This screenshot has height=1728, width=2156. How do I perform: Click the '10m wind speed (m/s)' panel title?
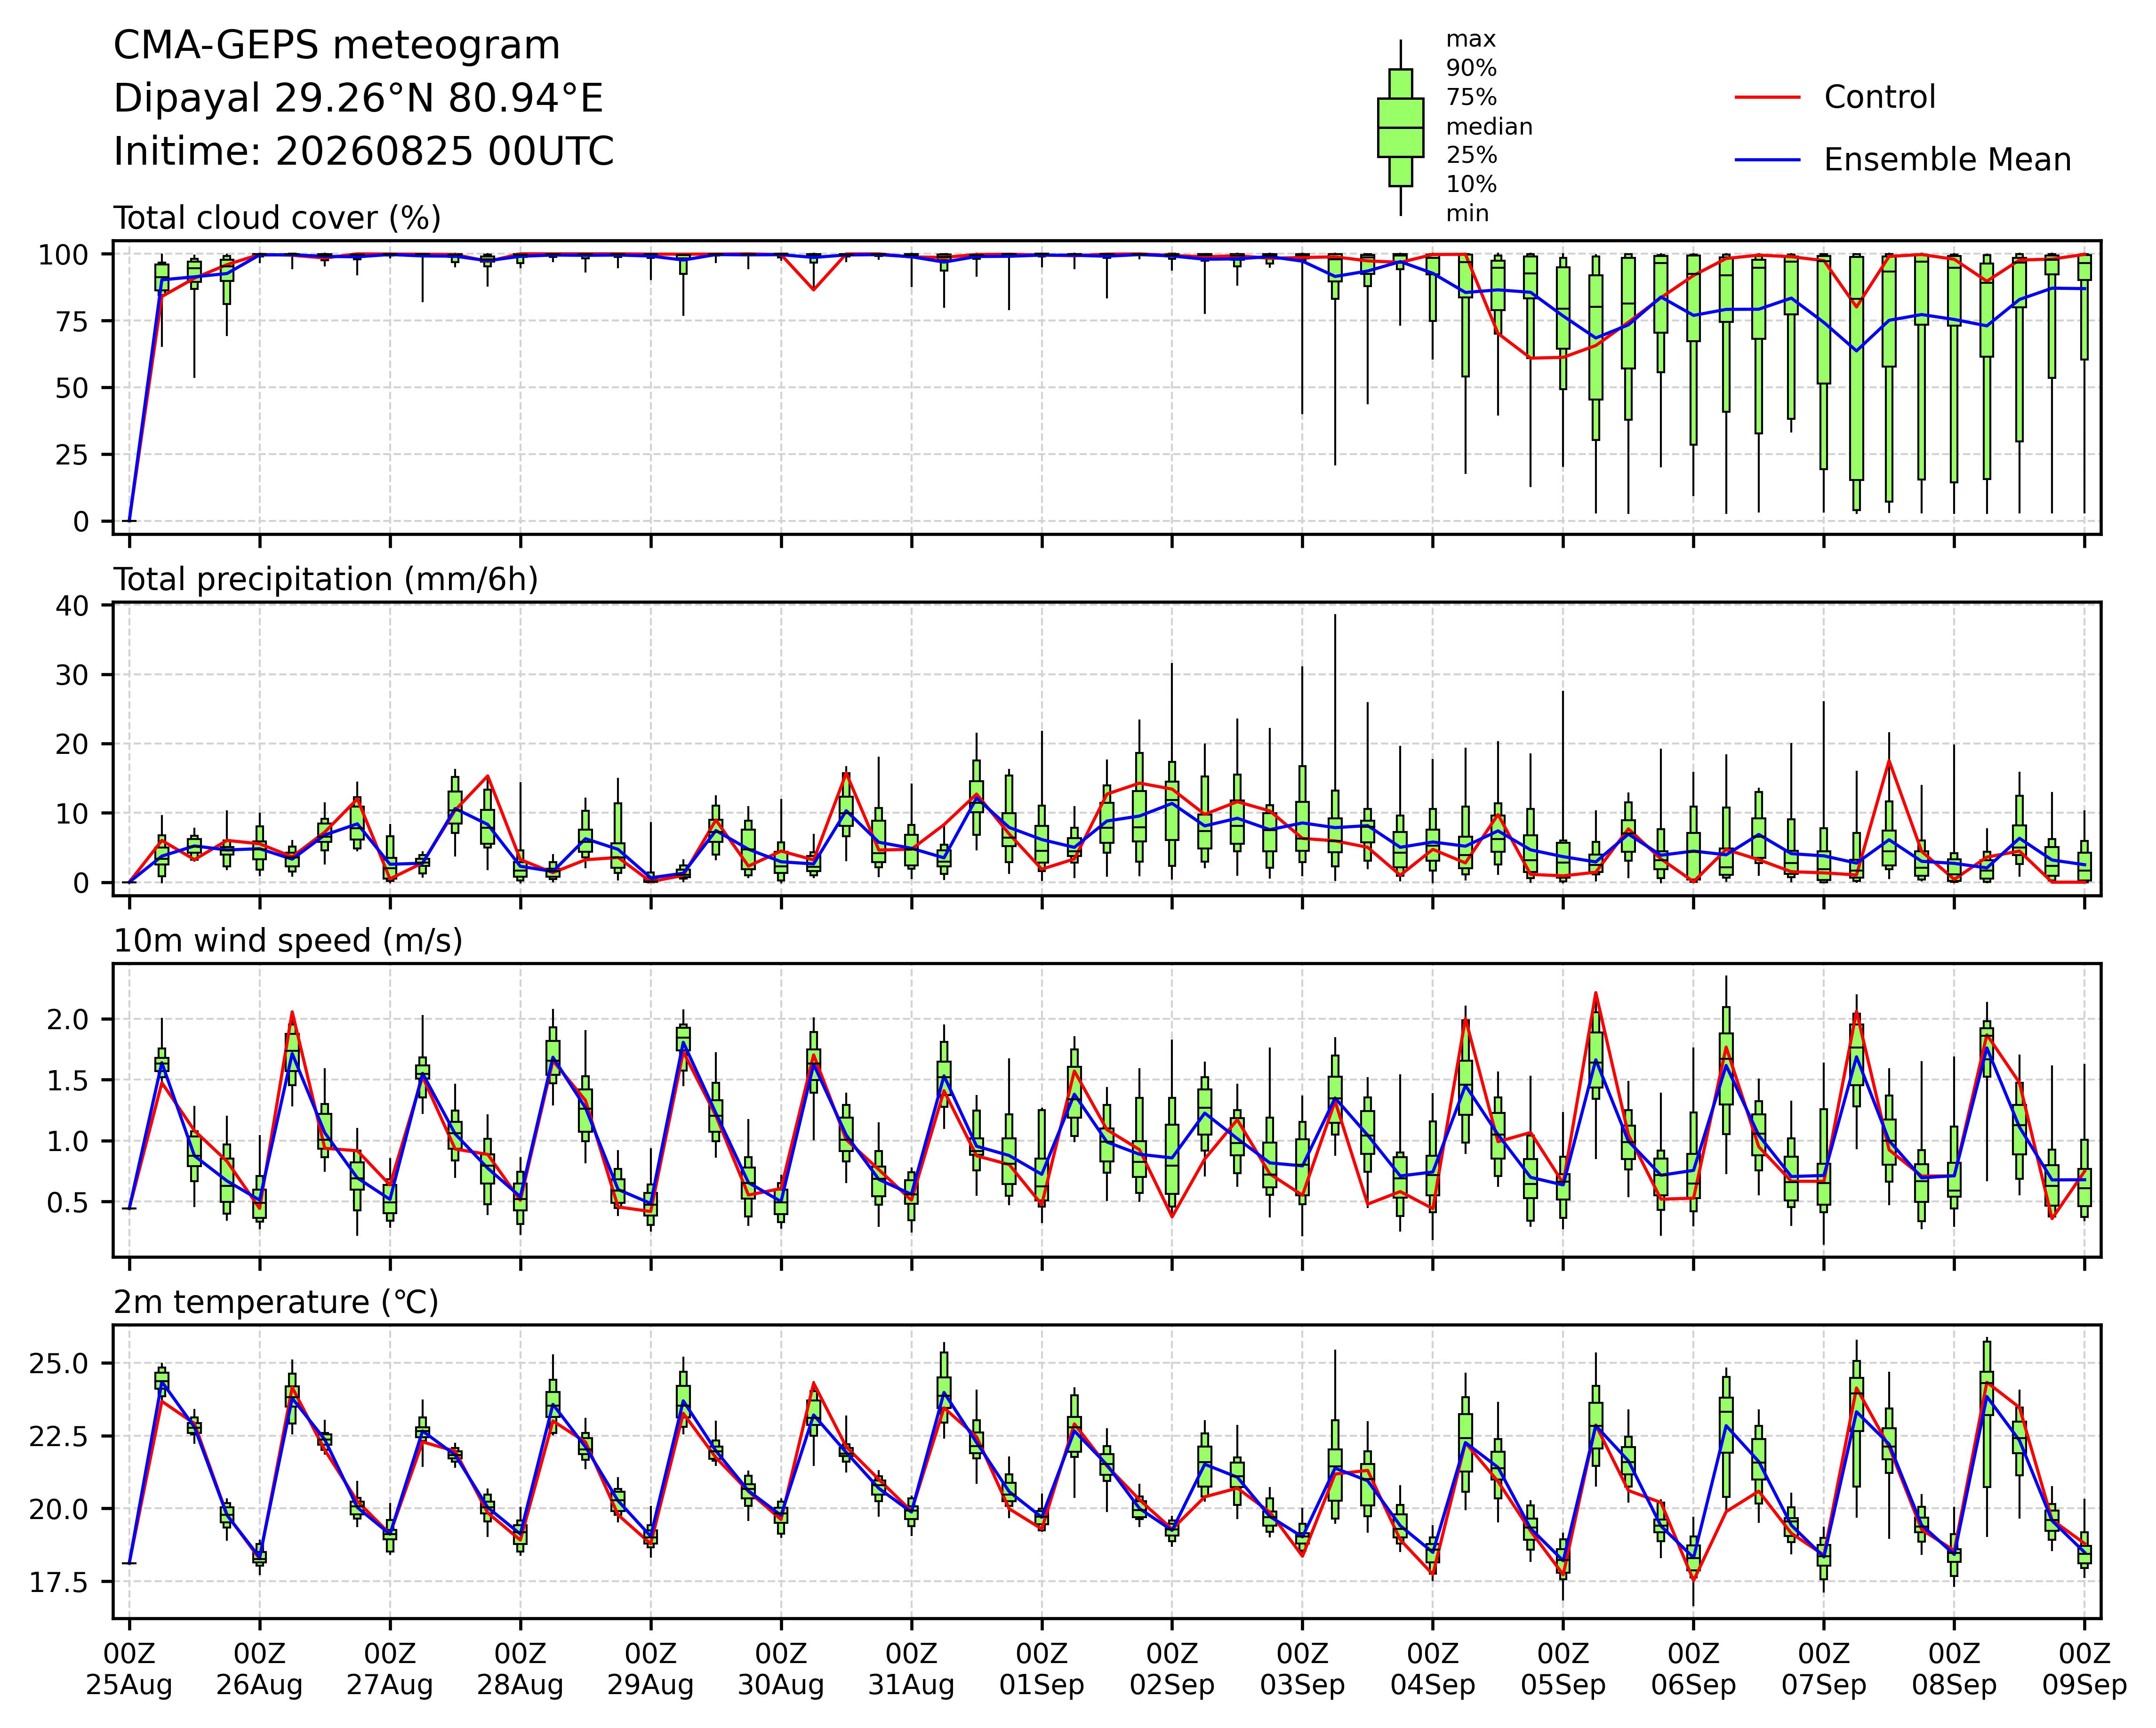288,941
